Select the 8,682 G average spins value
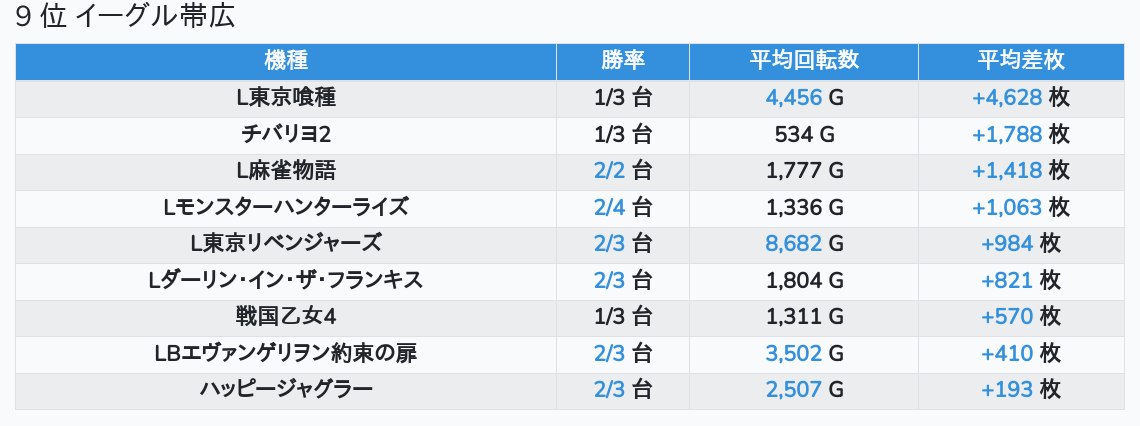The image size is (1140, 426). click(x=804, y=244)
